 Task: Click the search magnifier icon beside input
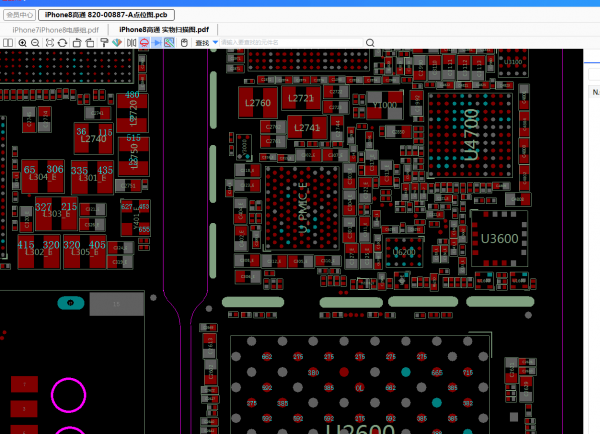(x=371, y=43)
